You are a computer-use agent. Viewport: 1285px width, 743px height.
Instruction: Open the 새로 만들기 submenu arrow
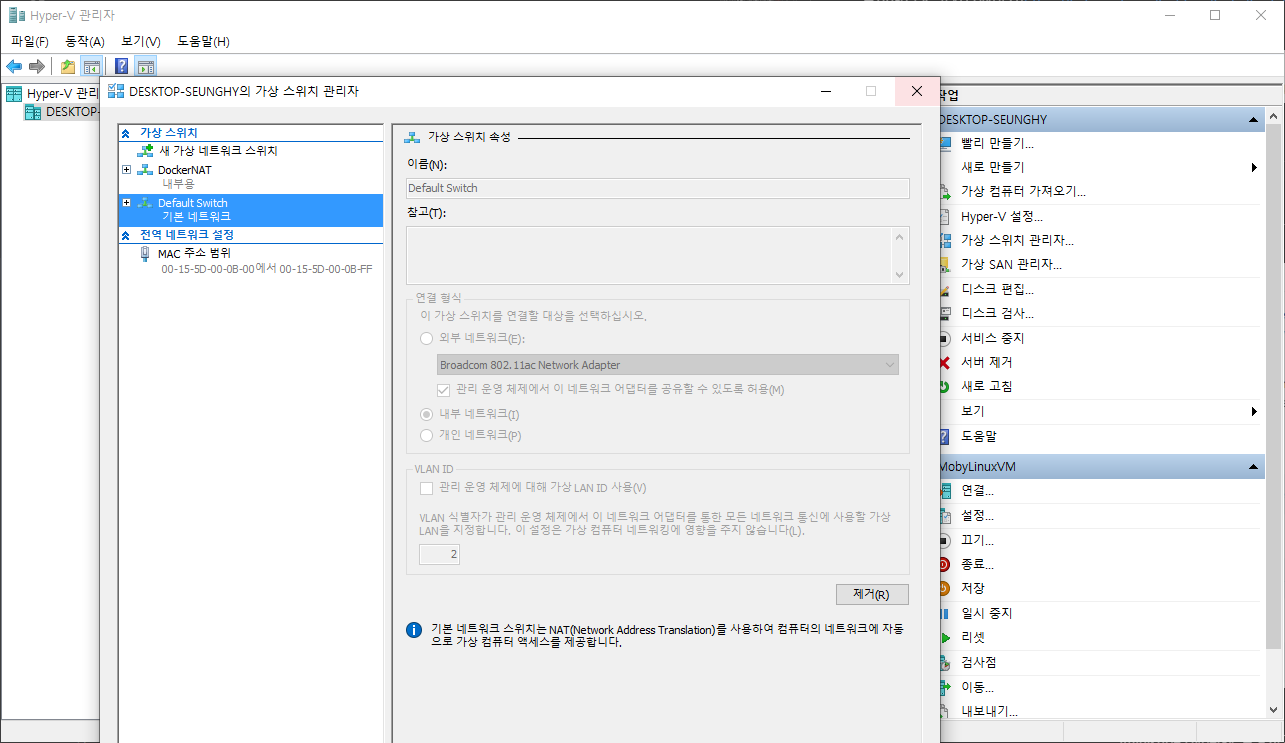coord(1254,168)
